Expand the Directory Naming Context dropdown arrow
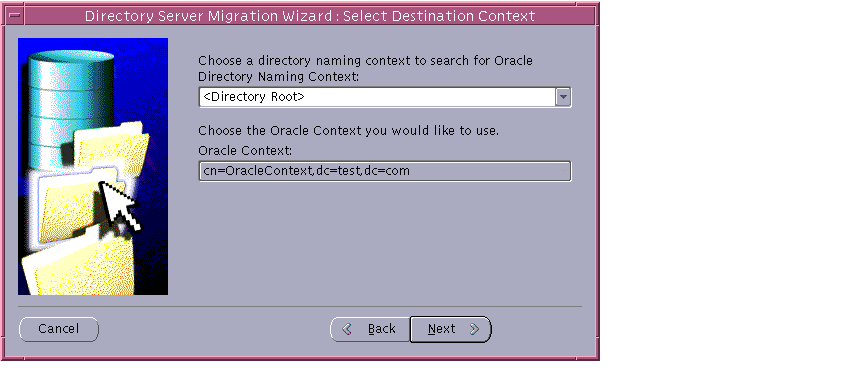The height and width of the screenshot is (389, 862). [563, 97]
